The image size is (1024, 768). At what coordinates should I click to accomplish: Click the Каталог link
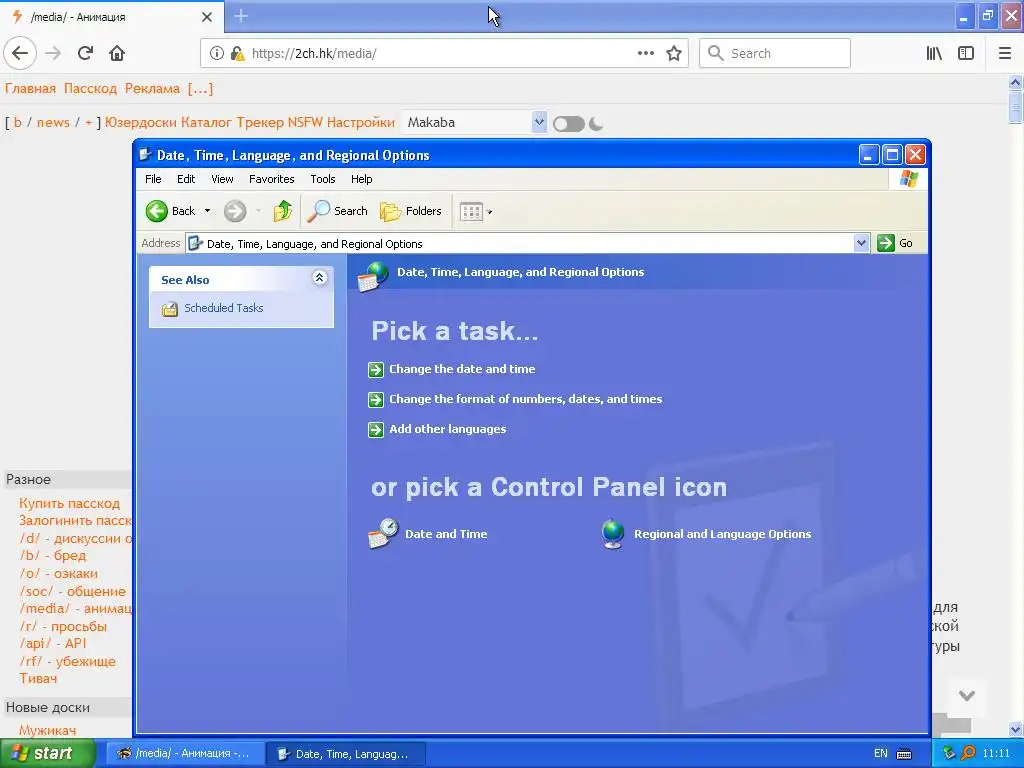[206, 122]
